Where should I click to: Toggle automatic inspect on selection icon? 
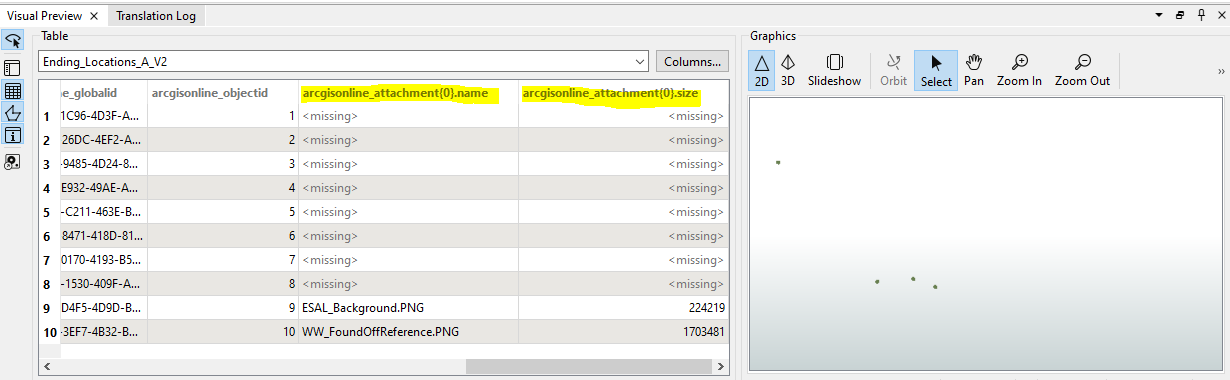click(x=13, y=40)
